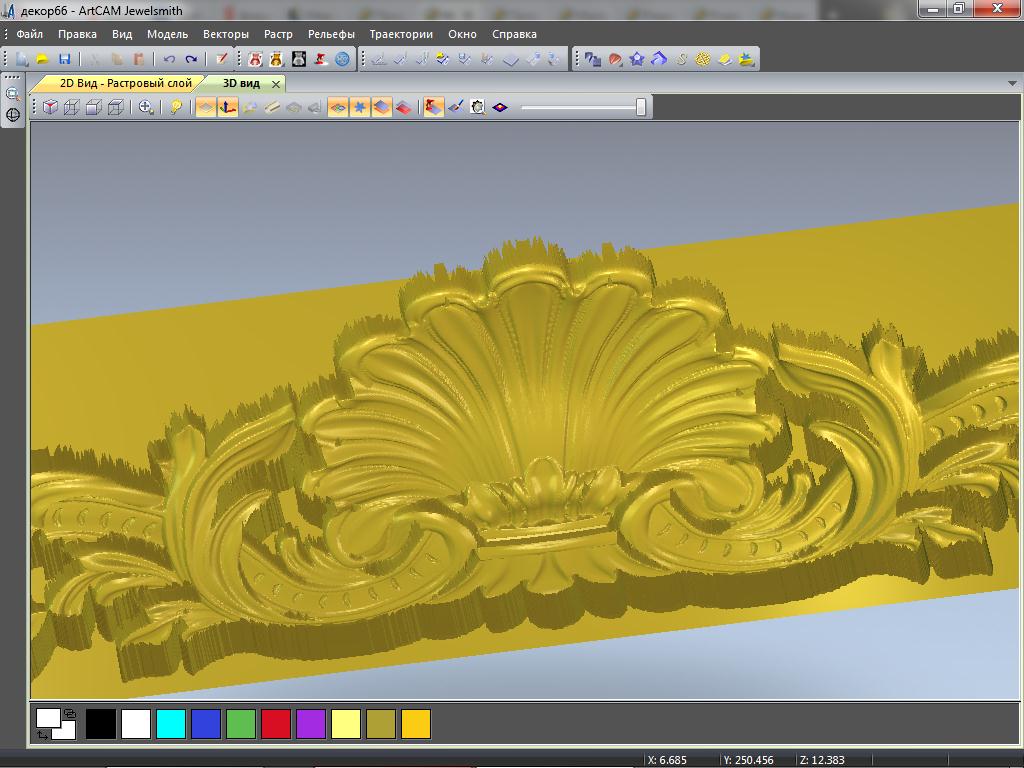Viewport: 1024px width, 768px height.
Task: Click the blue round disc icon
Action: (x=342, y=59)
